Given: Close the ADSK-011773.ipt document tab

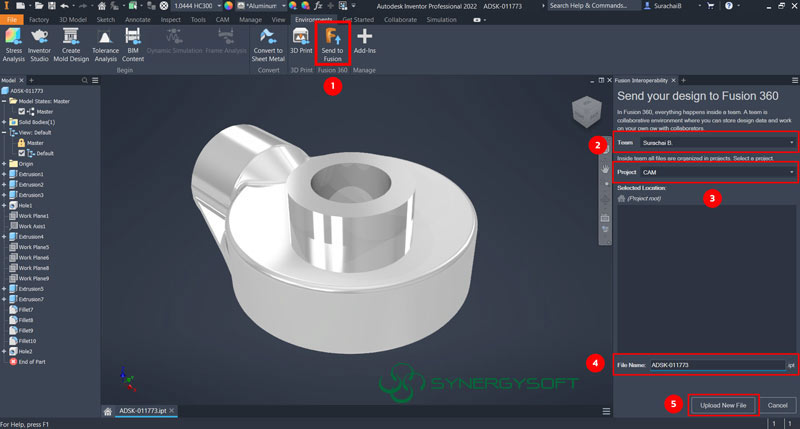Looking at the screenshot, I should coord(172,411).
